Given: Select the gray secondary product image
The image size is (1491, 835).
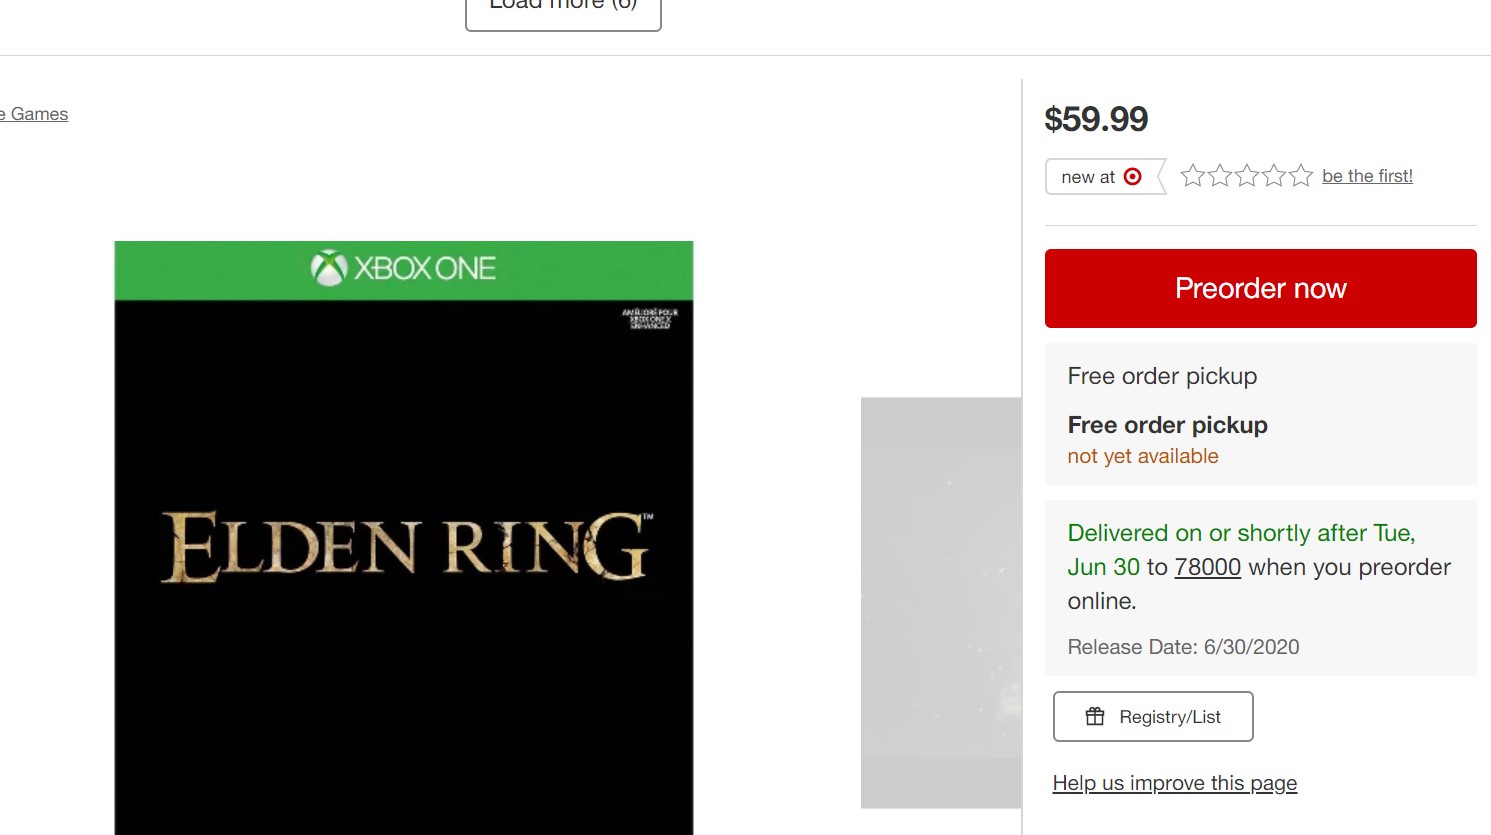Looking at the screenshot, I should [940, 602].
